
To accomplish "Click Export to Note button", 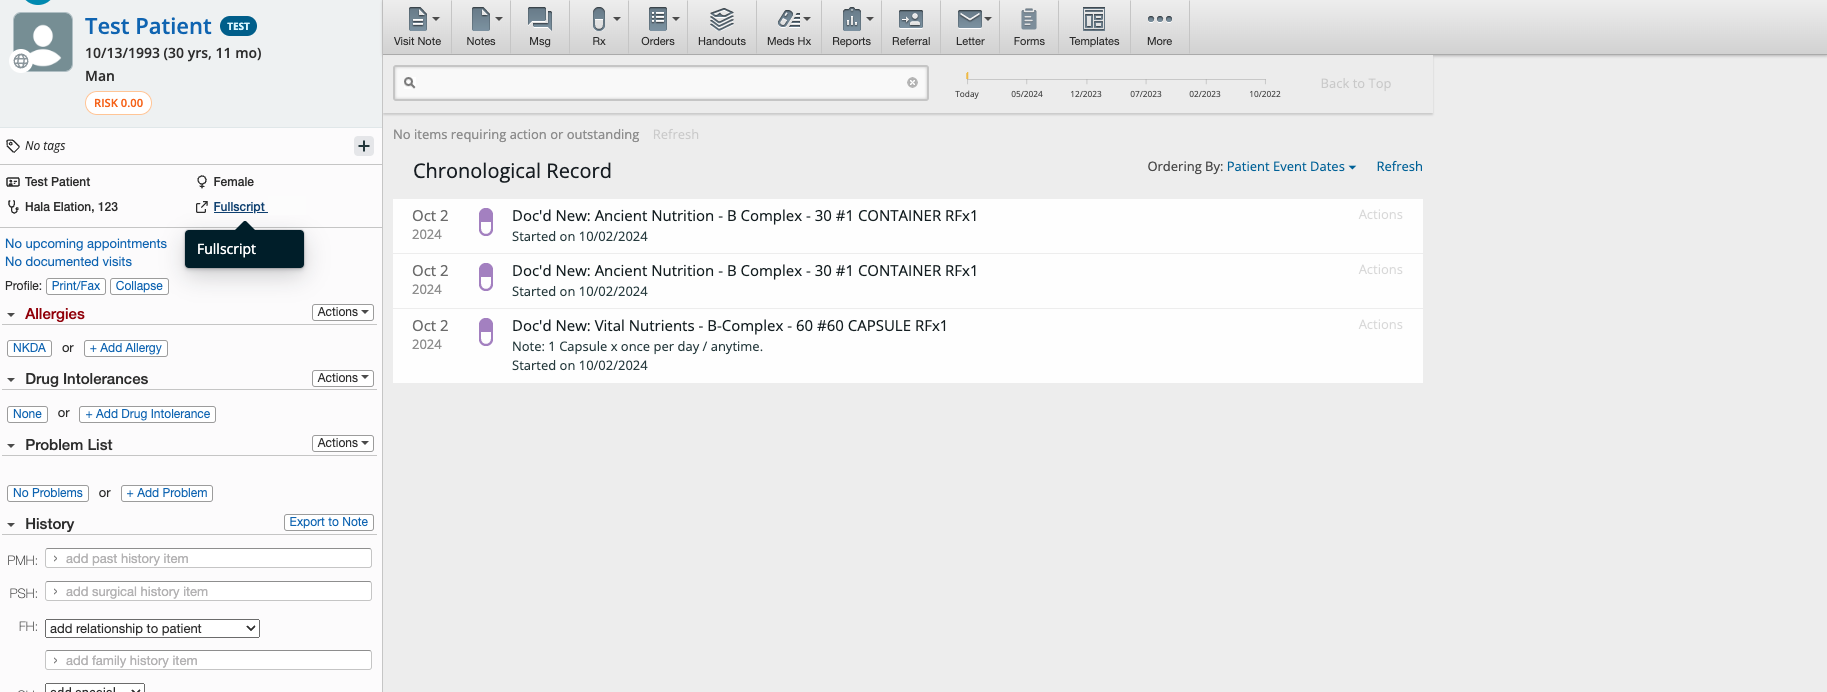I will [x=328, y=522].
